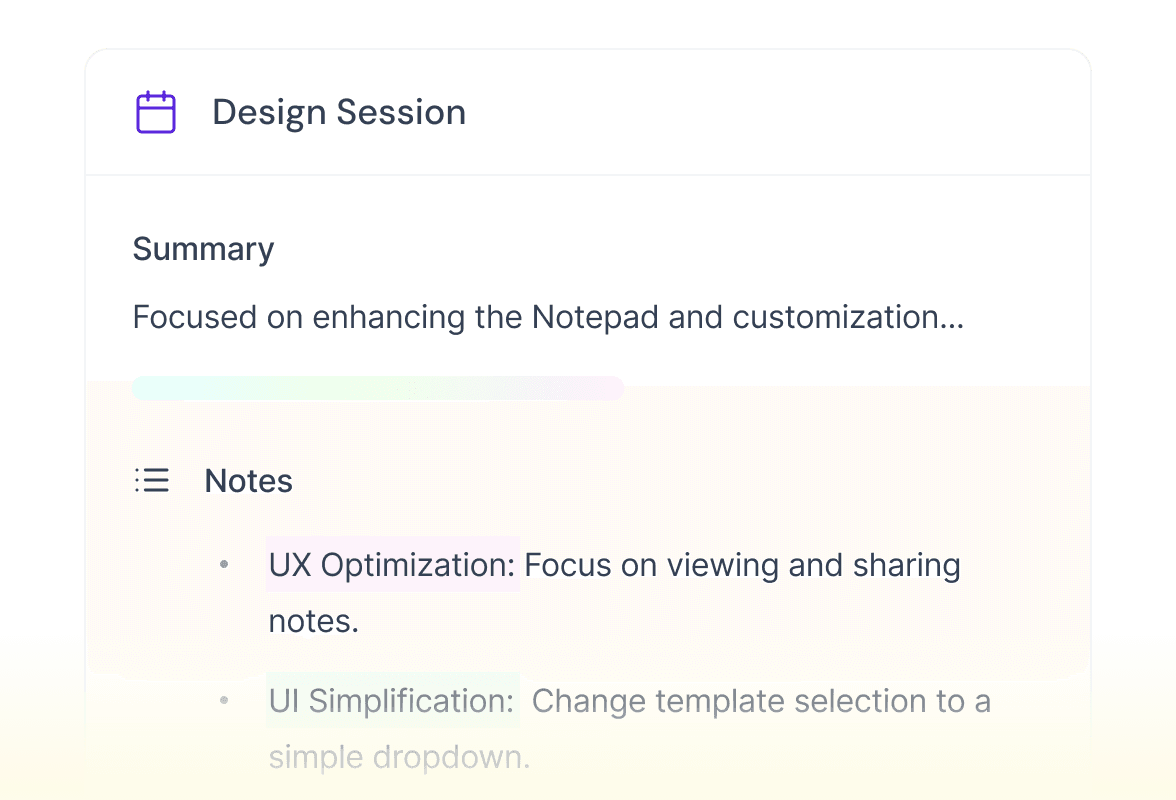
Task: Click the Notes list icon
Action: pos(152,481)
